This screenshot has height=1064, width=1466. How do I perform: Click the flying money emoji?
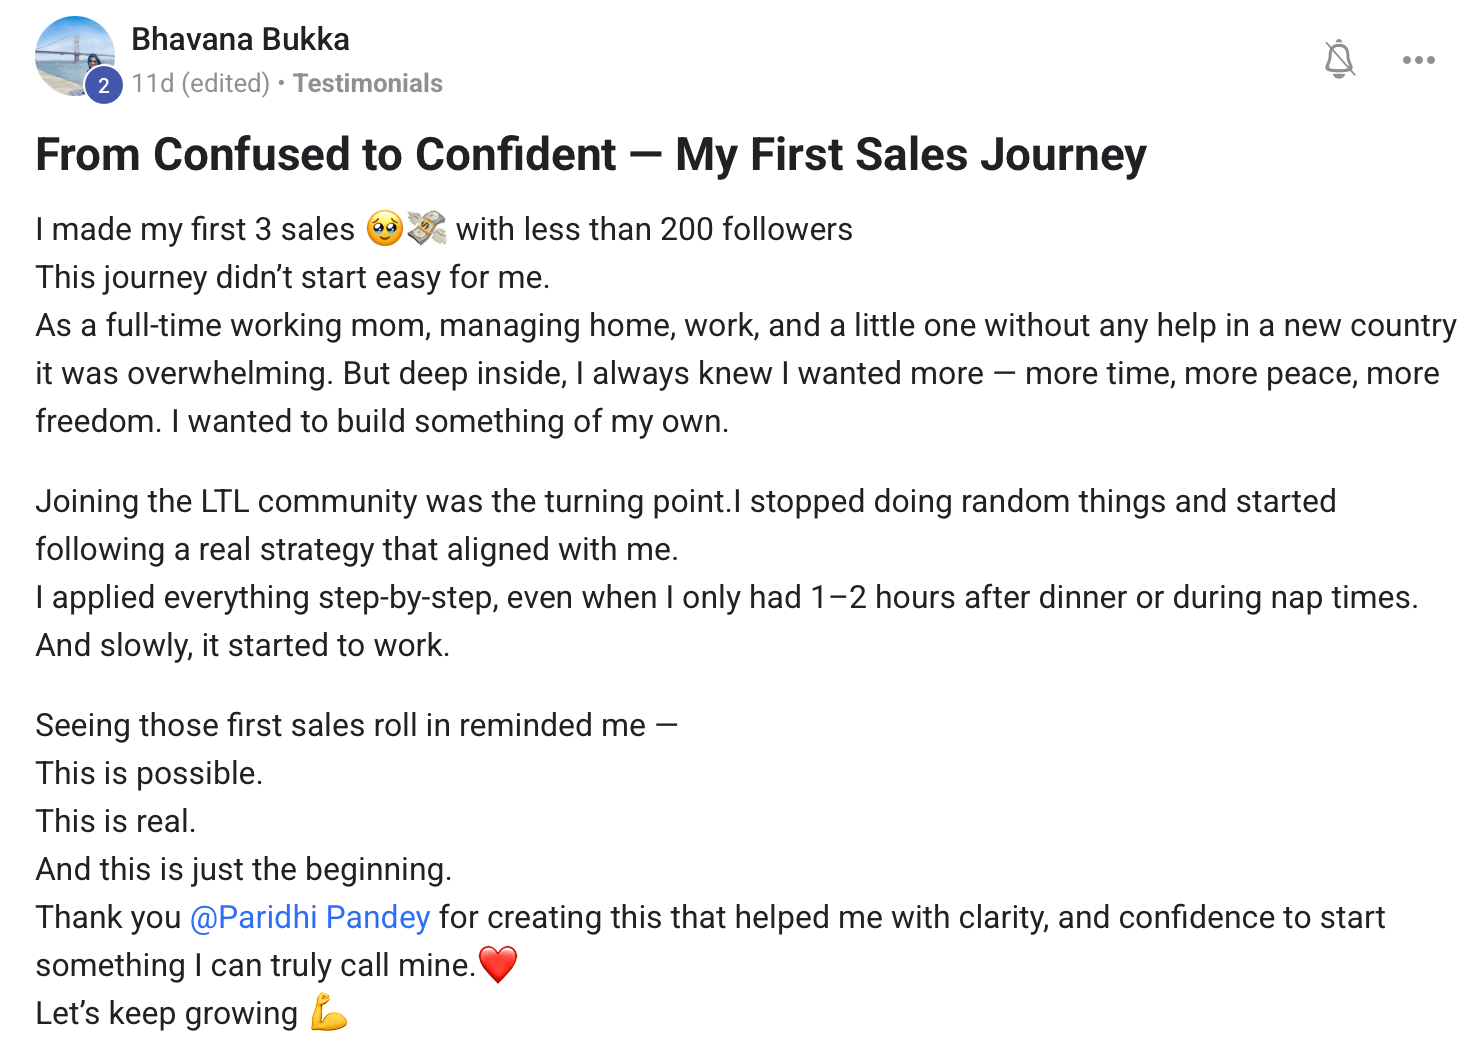click(x=427, y=229)
